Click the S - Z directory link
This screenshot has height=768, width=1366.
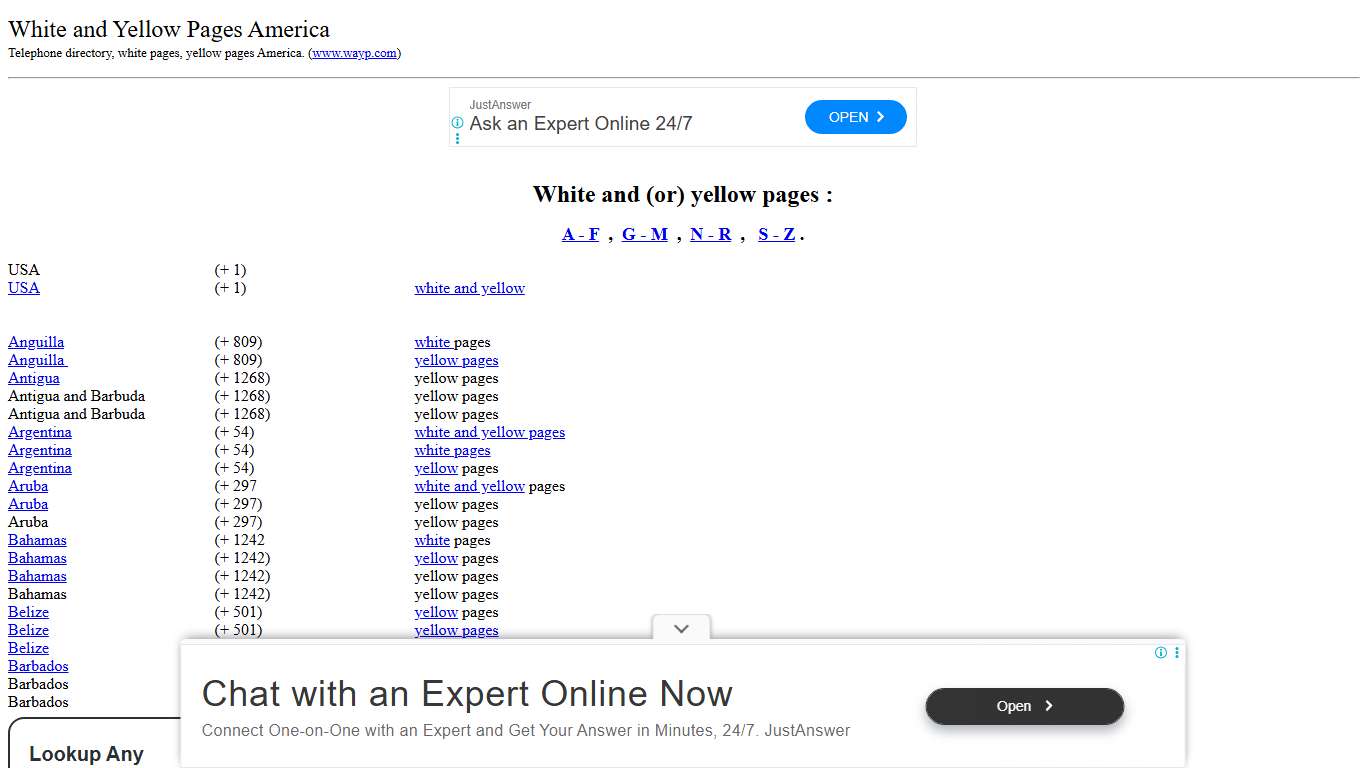pyautogui.click(x=776, y=234)
